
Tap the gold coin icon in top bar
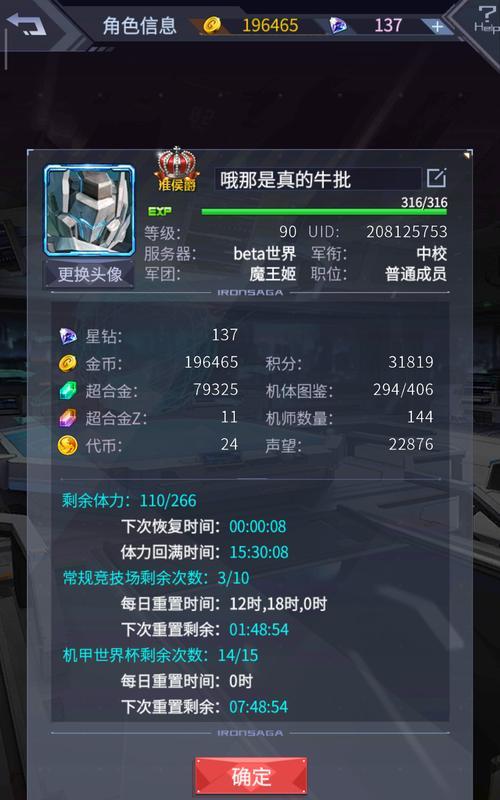pyautogui.click(x=212, y=25)
